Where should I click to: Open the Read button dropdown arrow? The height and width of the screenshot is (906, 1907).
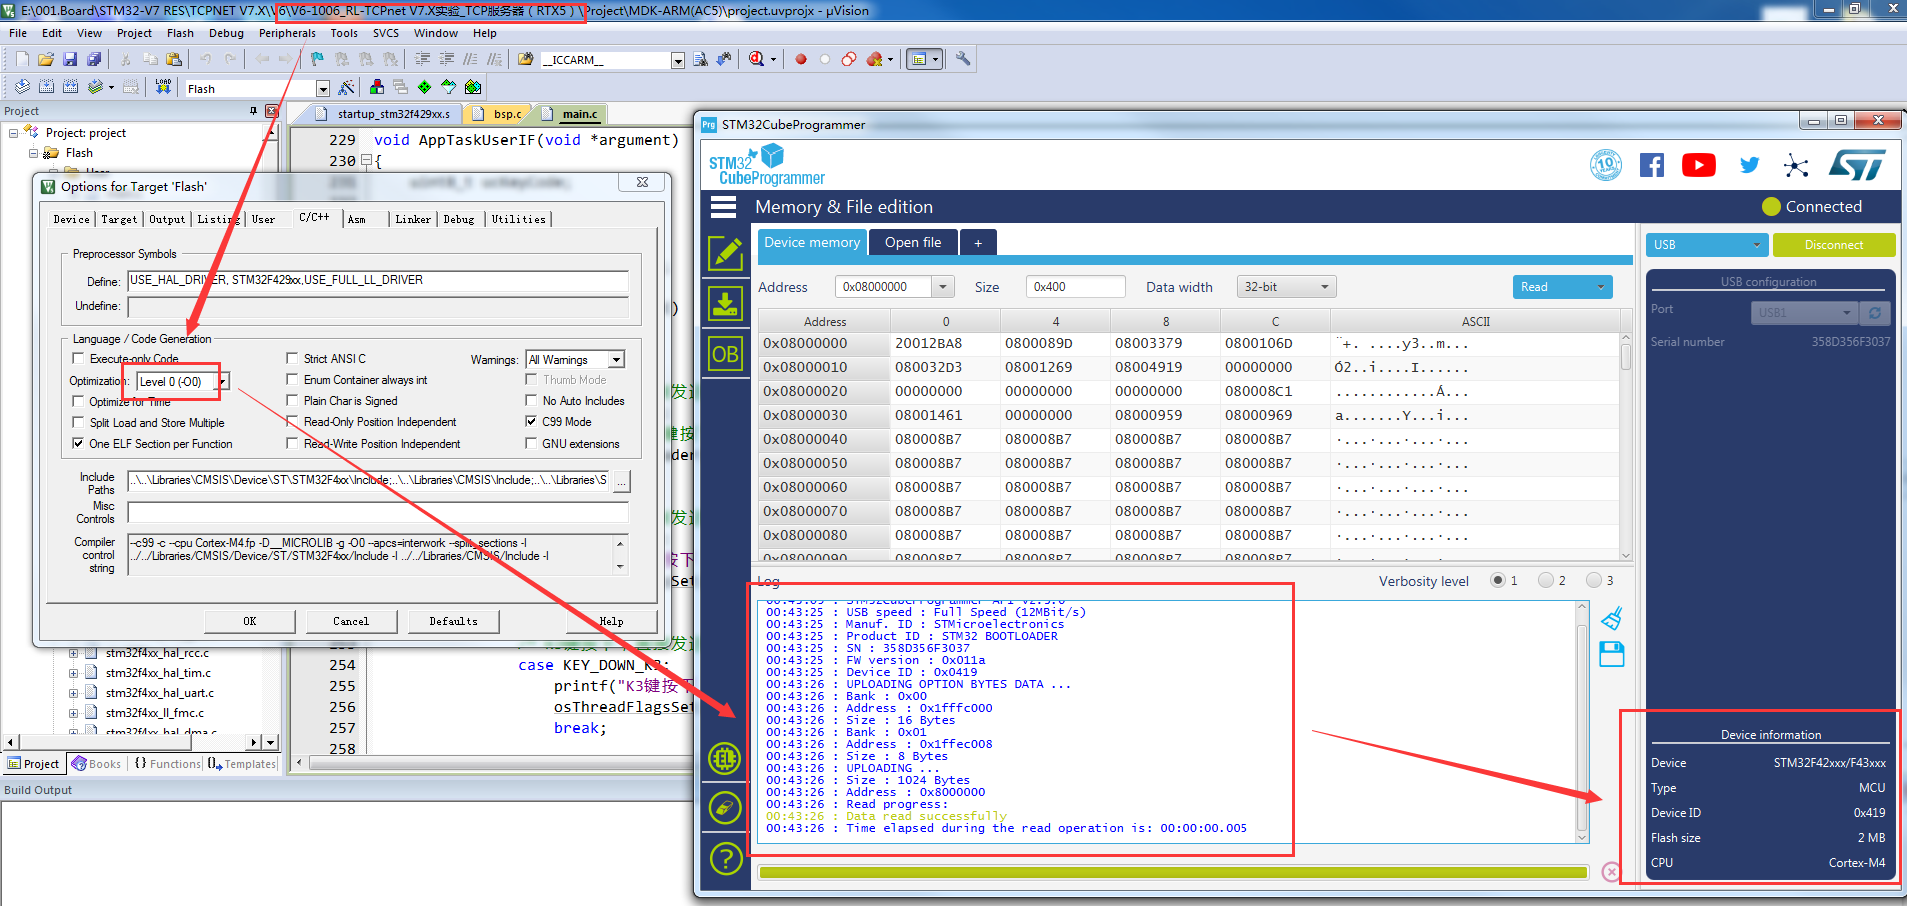click(x=1600, y=287)
